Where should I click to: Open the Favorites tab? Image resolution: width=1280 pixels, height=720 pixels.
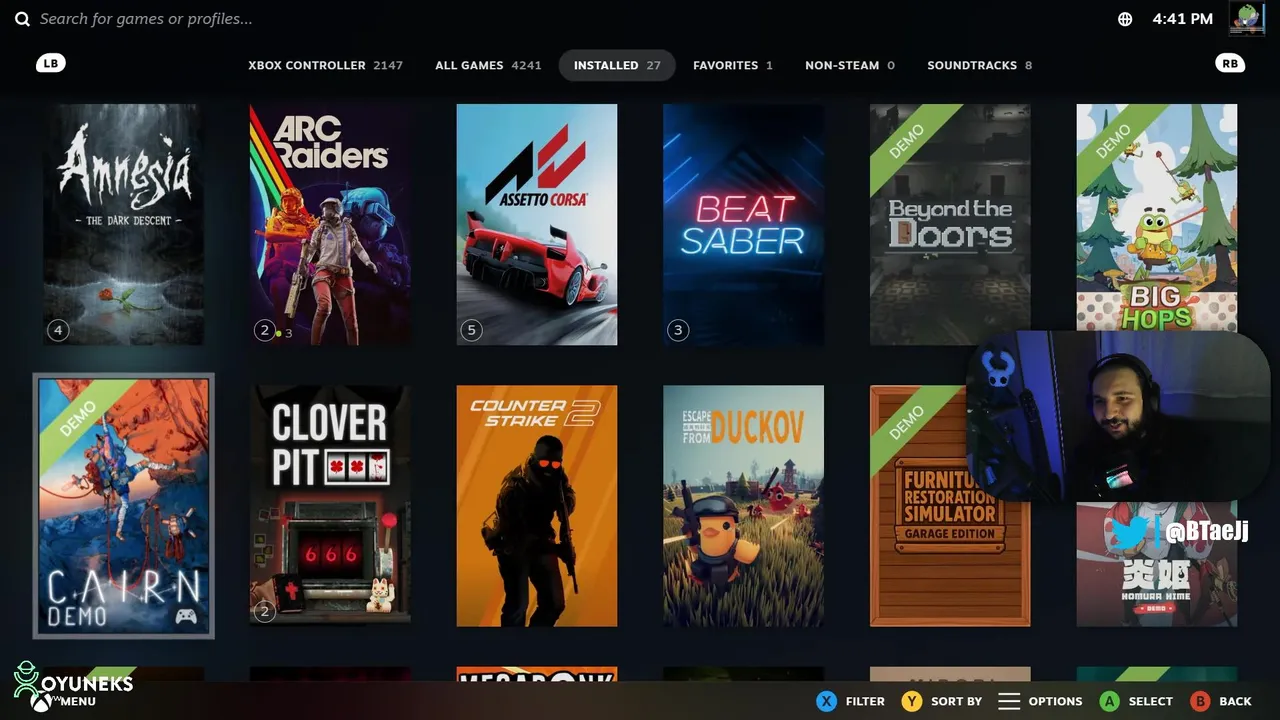[x=733, y=65]
